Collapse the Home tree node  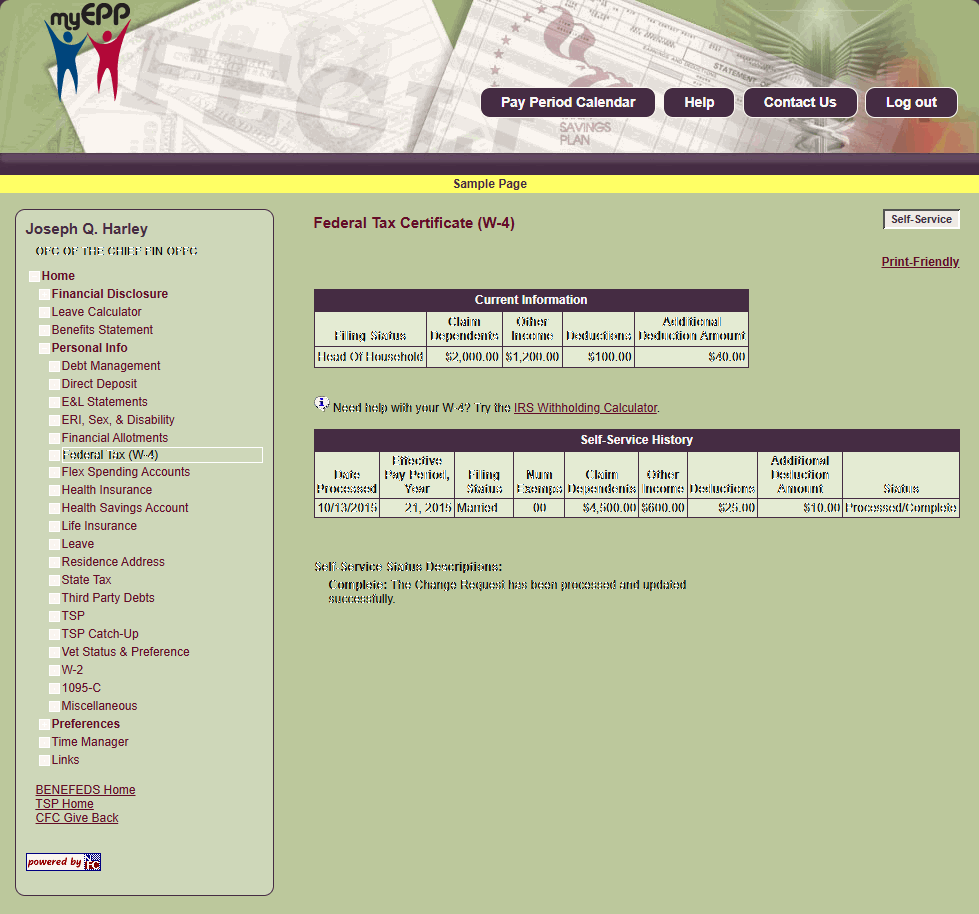34,277
